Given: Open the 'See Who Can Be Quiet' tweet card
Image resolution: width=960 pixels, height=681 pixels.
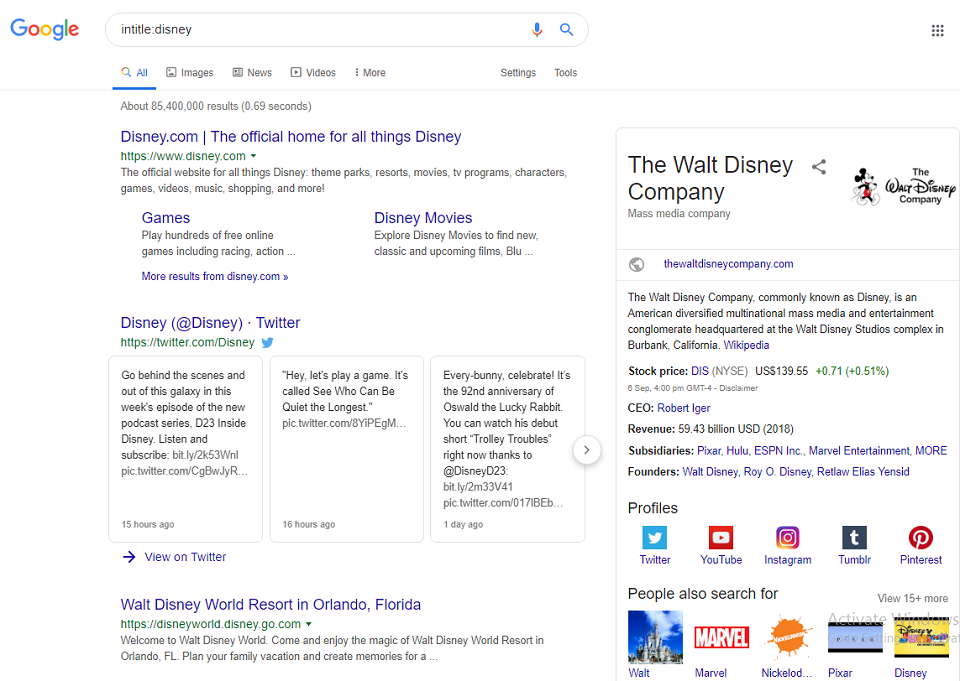Looking at the screenshot, I should [x=347, y=449].
